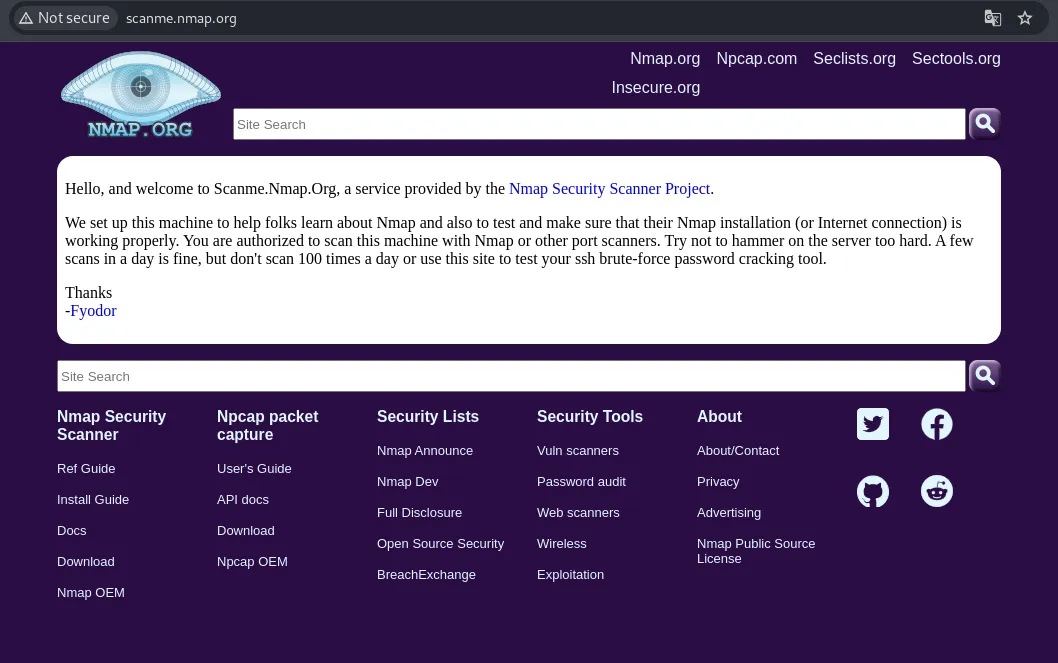The width and height of the screenshot is (1058, 663).
Task: Open Nmap's Facebook page
Action: [x=936, y=424]
